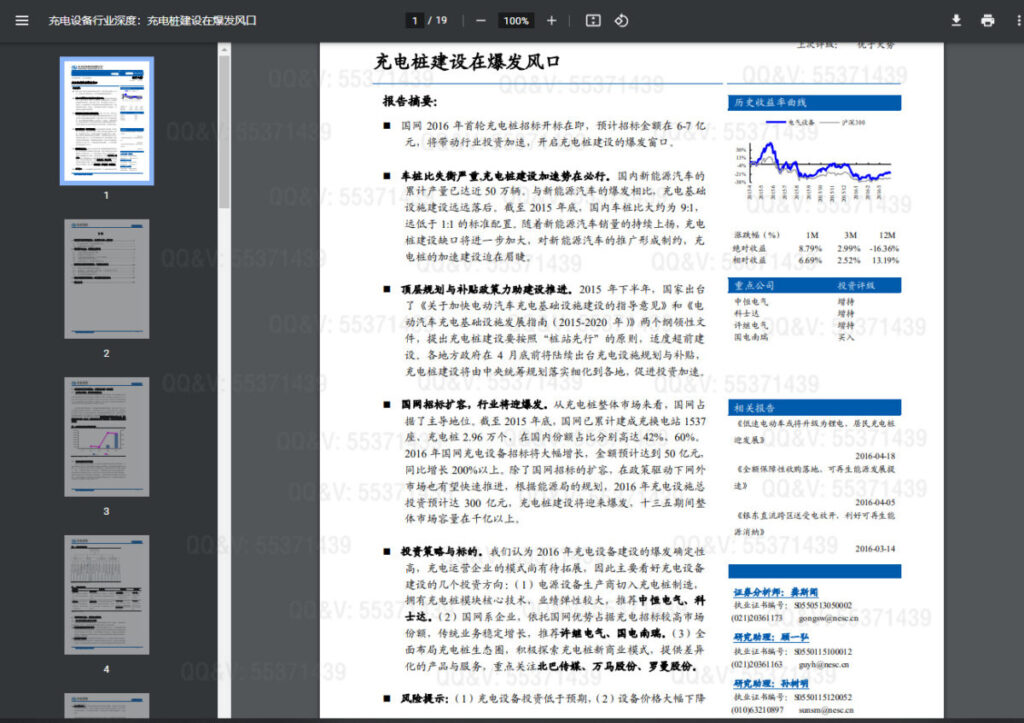Click the fit to page icon
Screen dimensions: 1024x723
pos(593,20)
